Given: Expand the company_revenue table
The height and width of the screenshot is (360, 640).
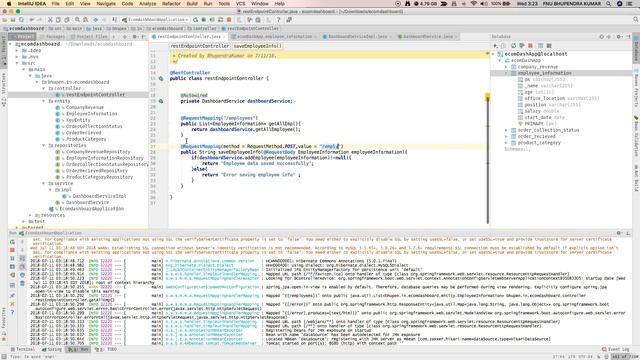Looking at the screenshot, I should point(507,67).
